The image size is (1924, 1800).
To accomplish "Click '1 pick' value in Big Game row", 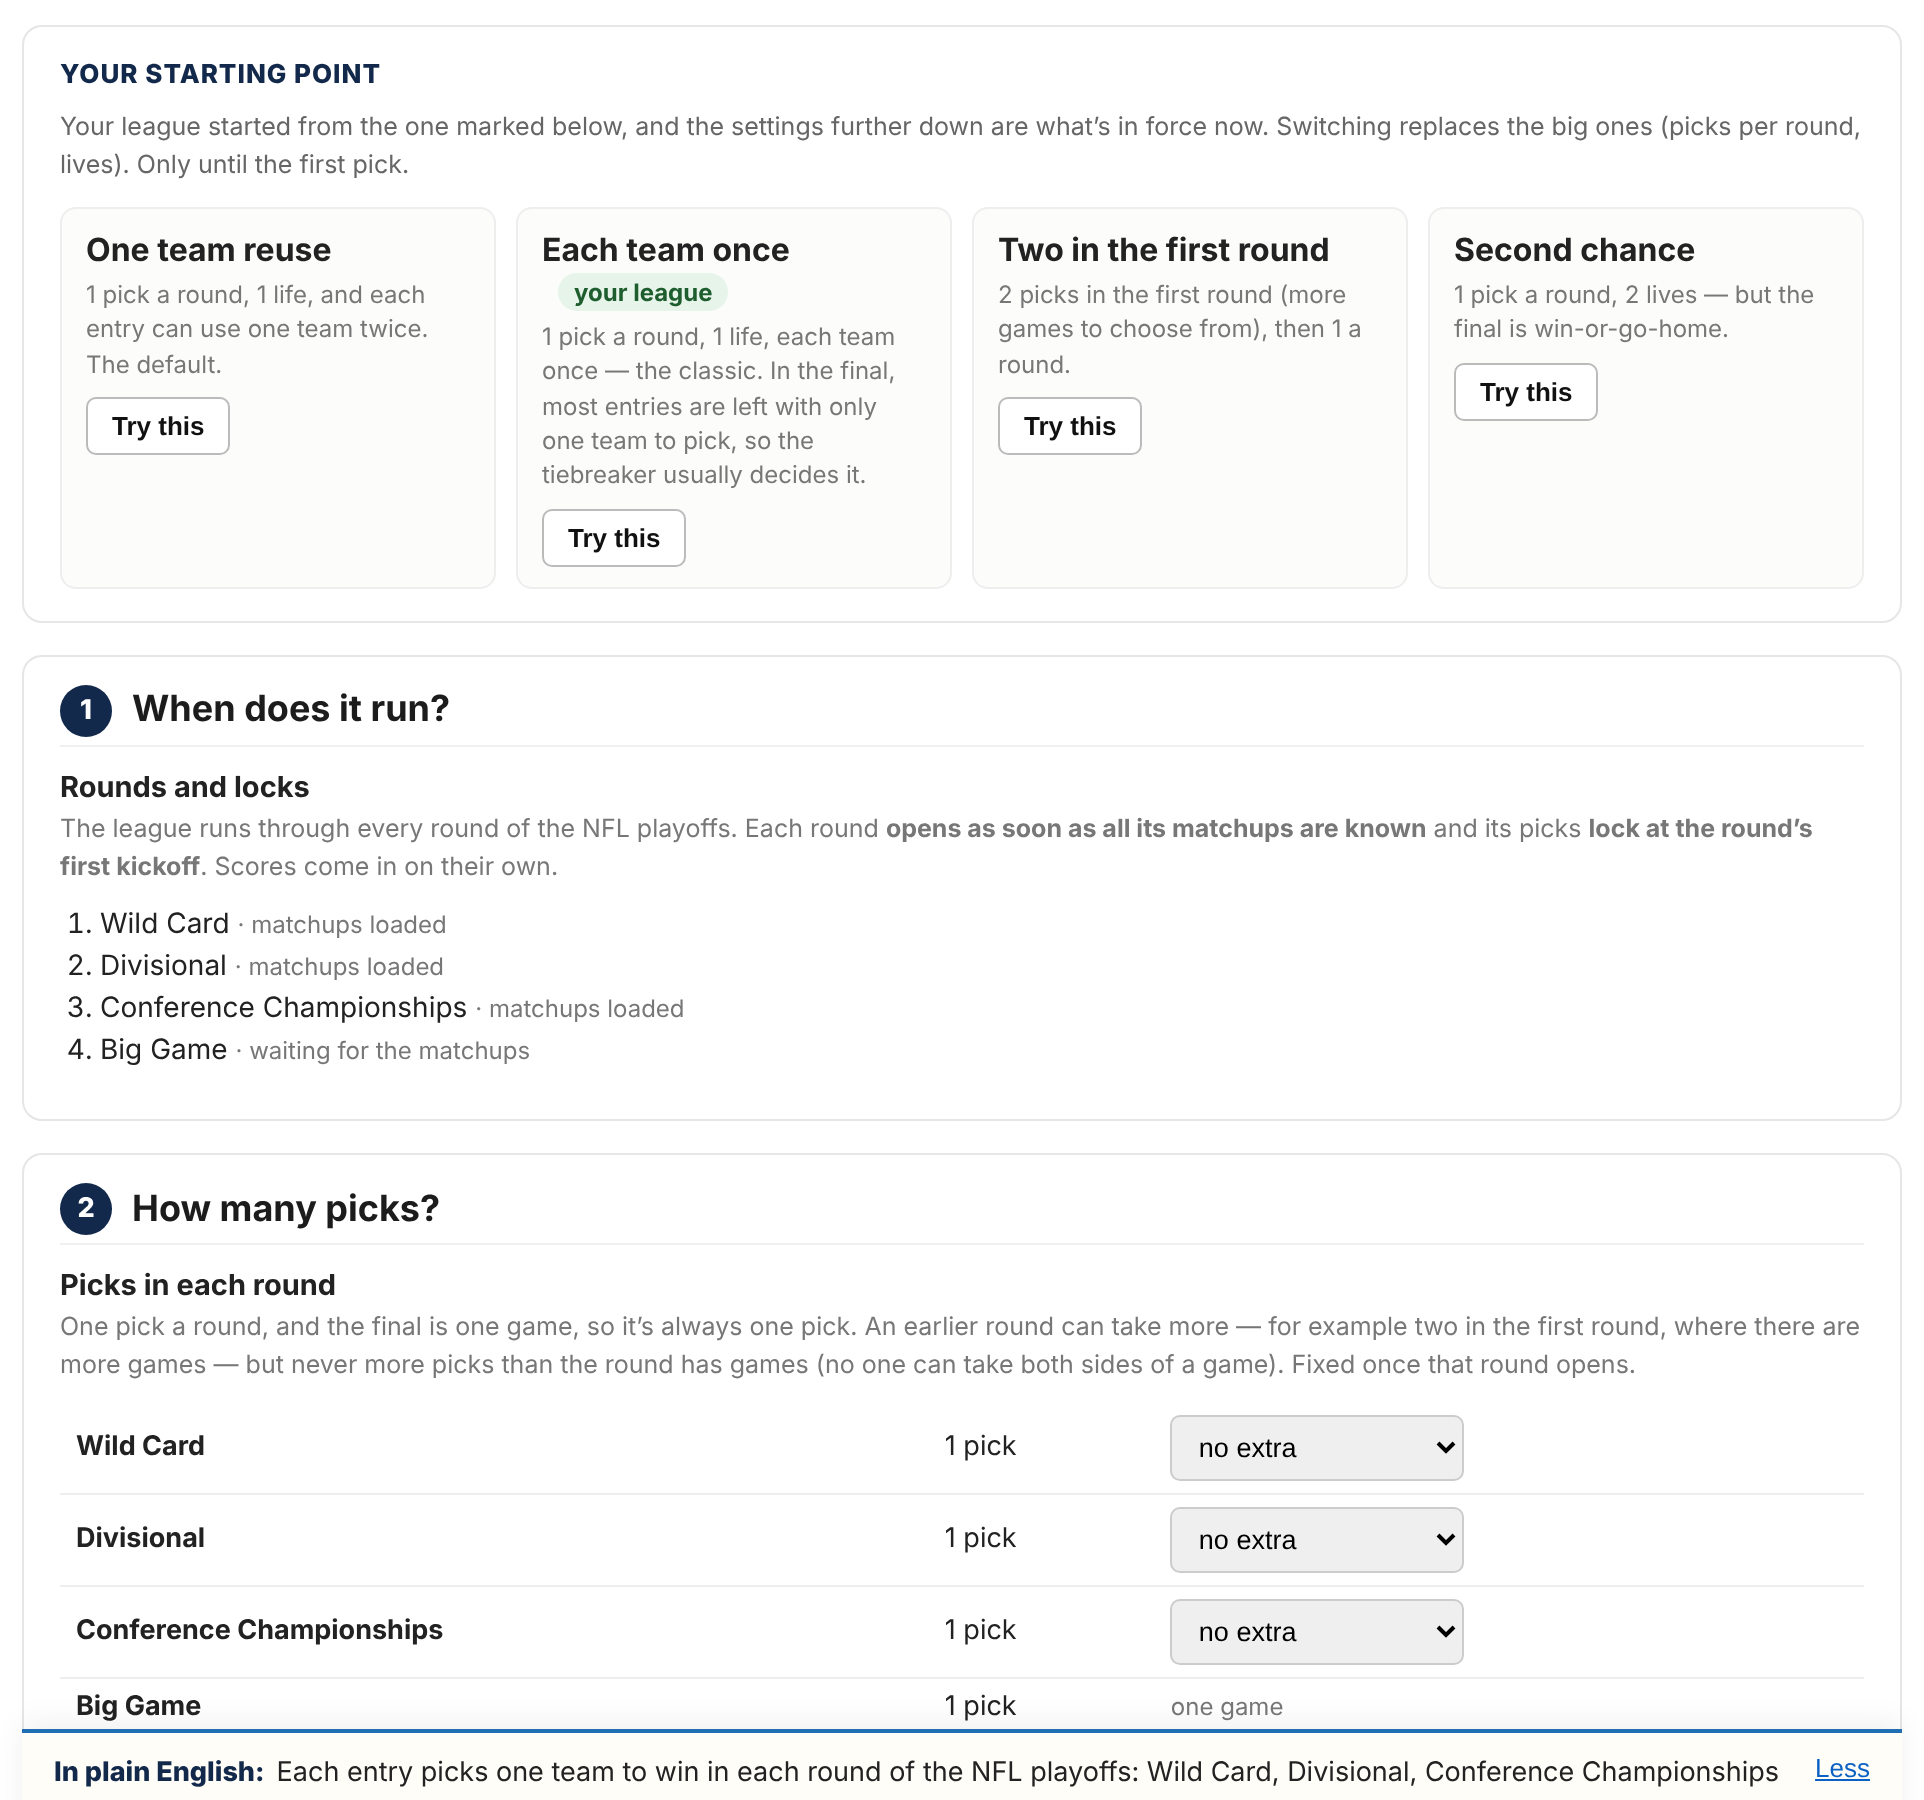I will pyautogui.click(x=980, y=1706).
